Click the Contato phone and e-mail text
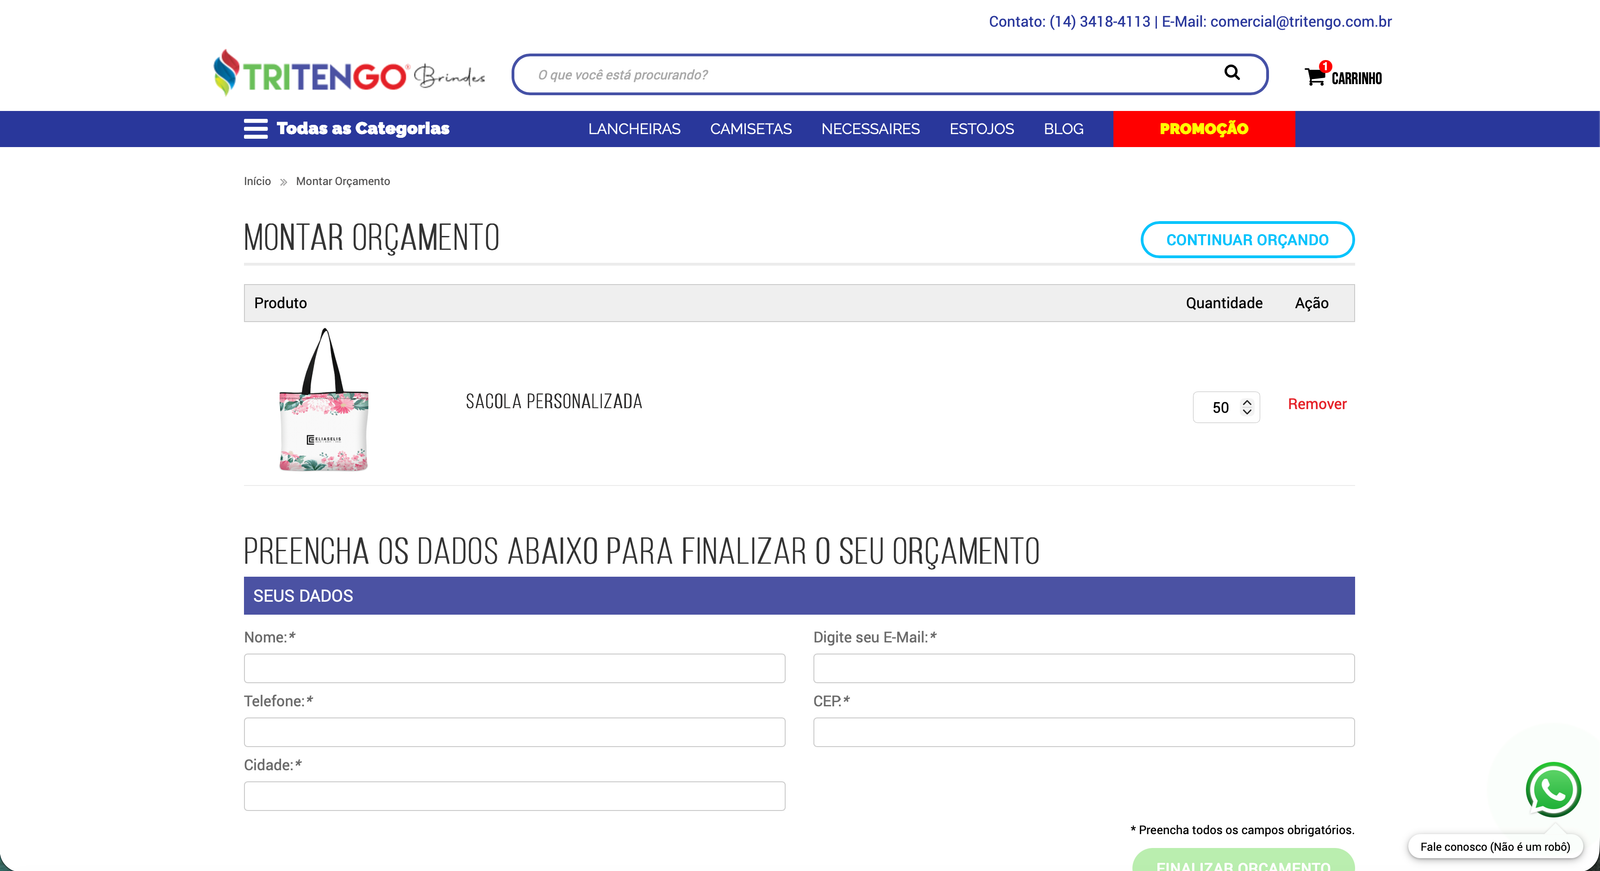 pyautogui.click(x=1190, y=21)
